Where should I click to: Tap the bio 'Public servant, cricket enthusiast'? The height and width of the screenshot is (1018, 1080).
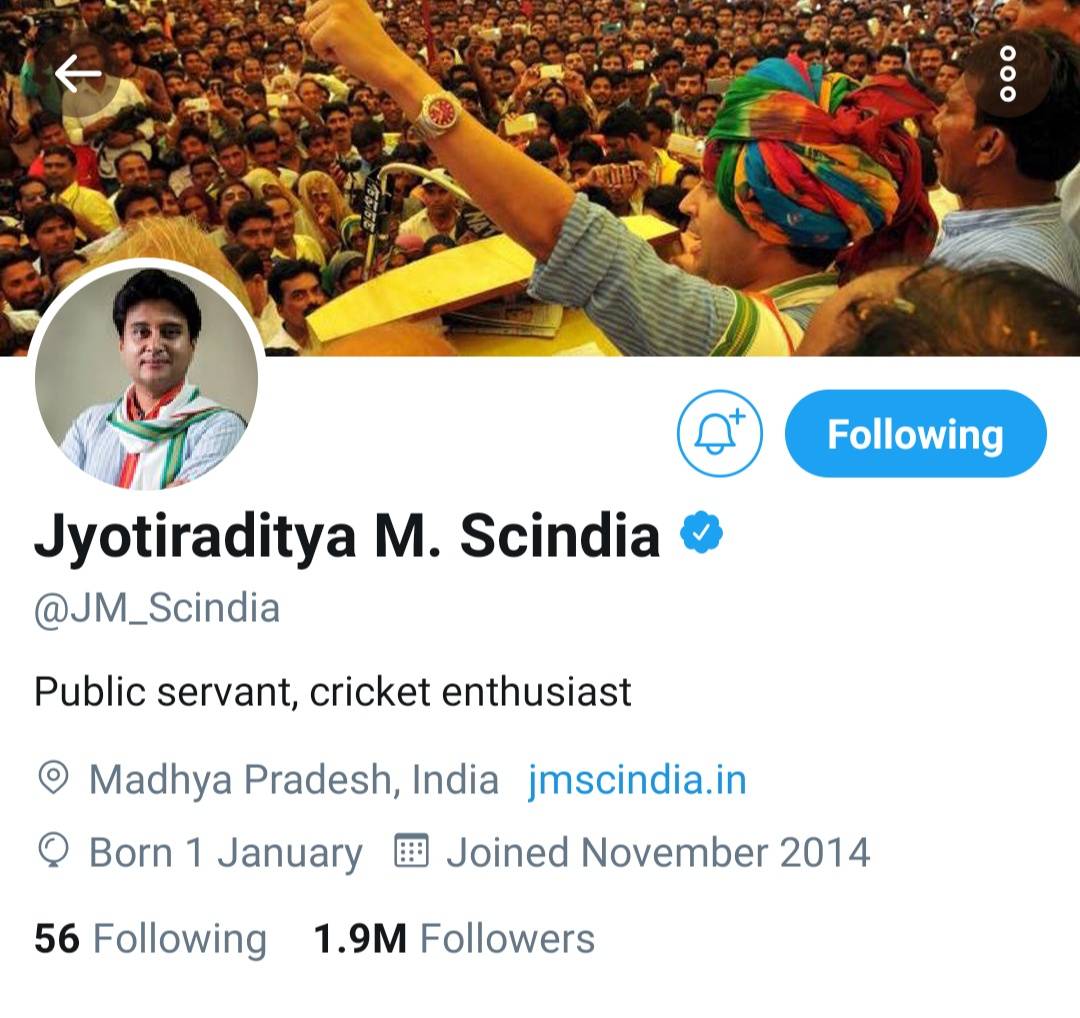[x=333, y=692]
